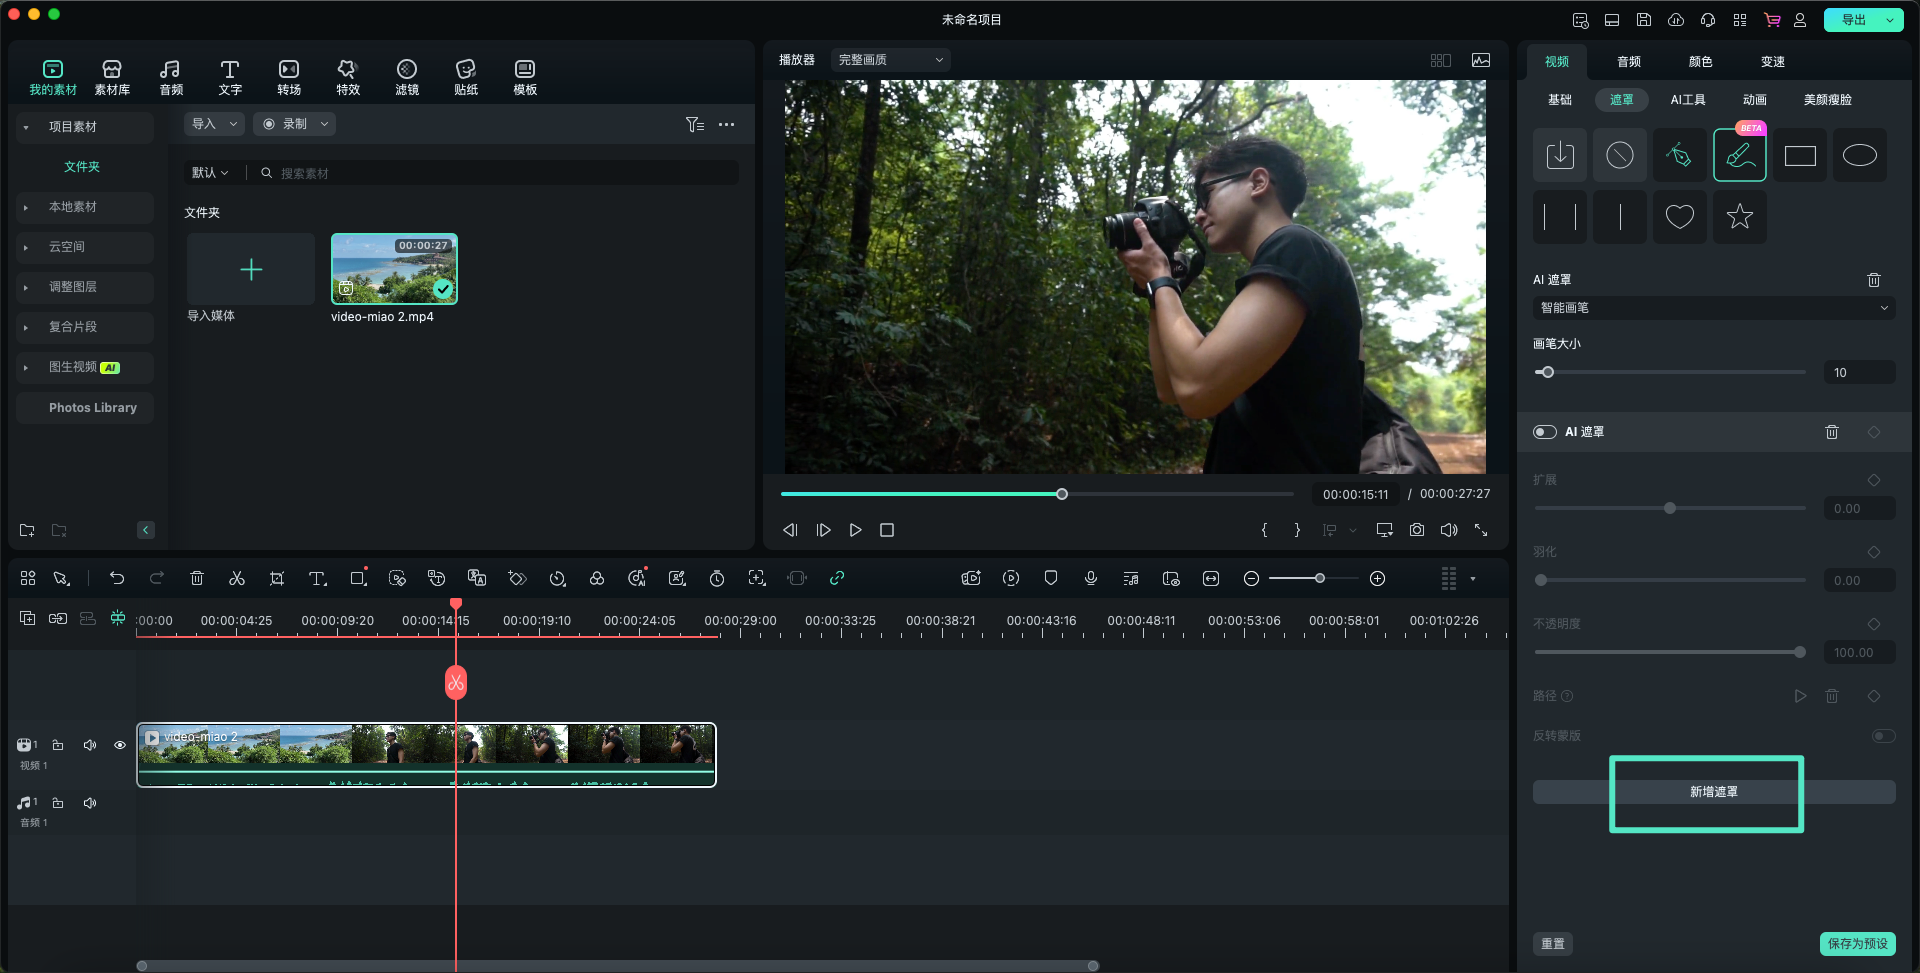Switch to the 动画 animation sub-tab

(1754, 100)
